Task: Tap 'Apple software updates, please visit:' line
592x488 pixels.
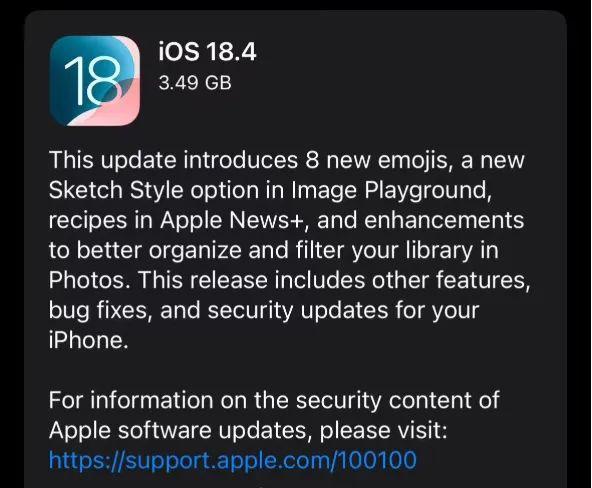Action: pos(248,430)
